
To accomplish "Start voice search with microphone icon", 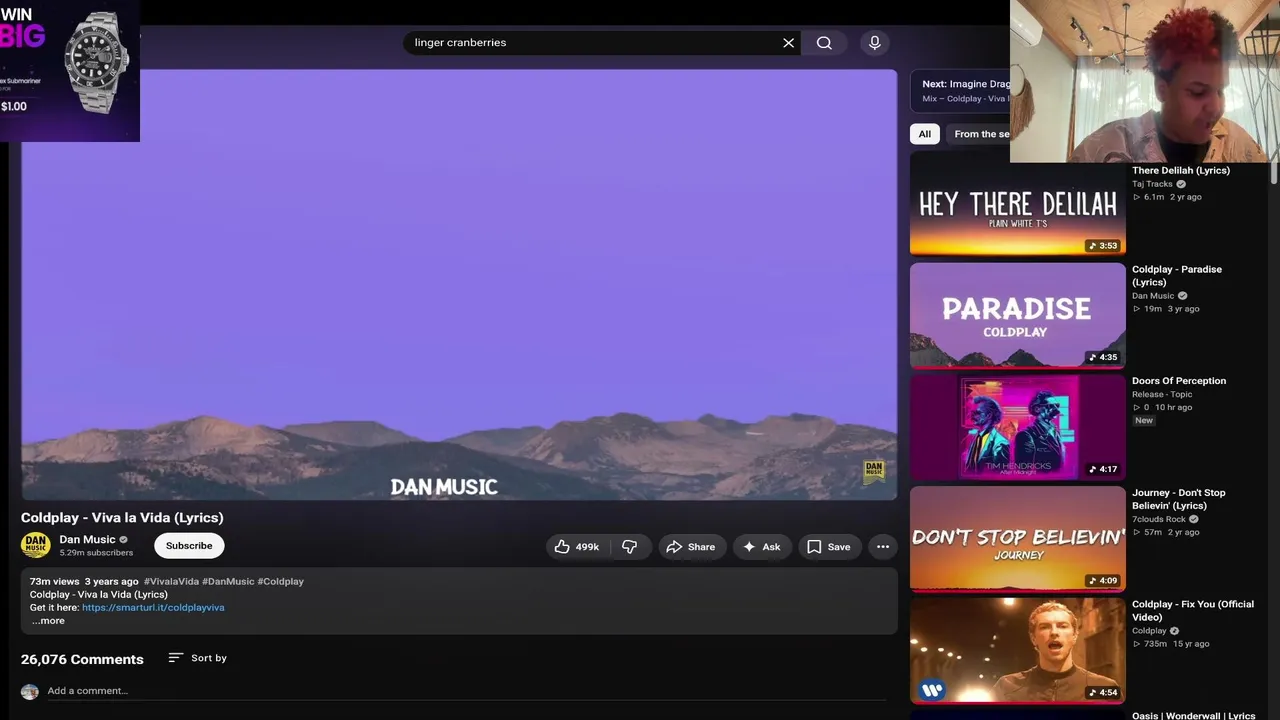I will [x=875, y=43].
